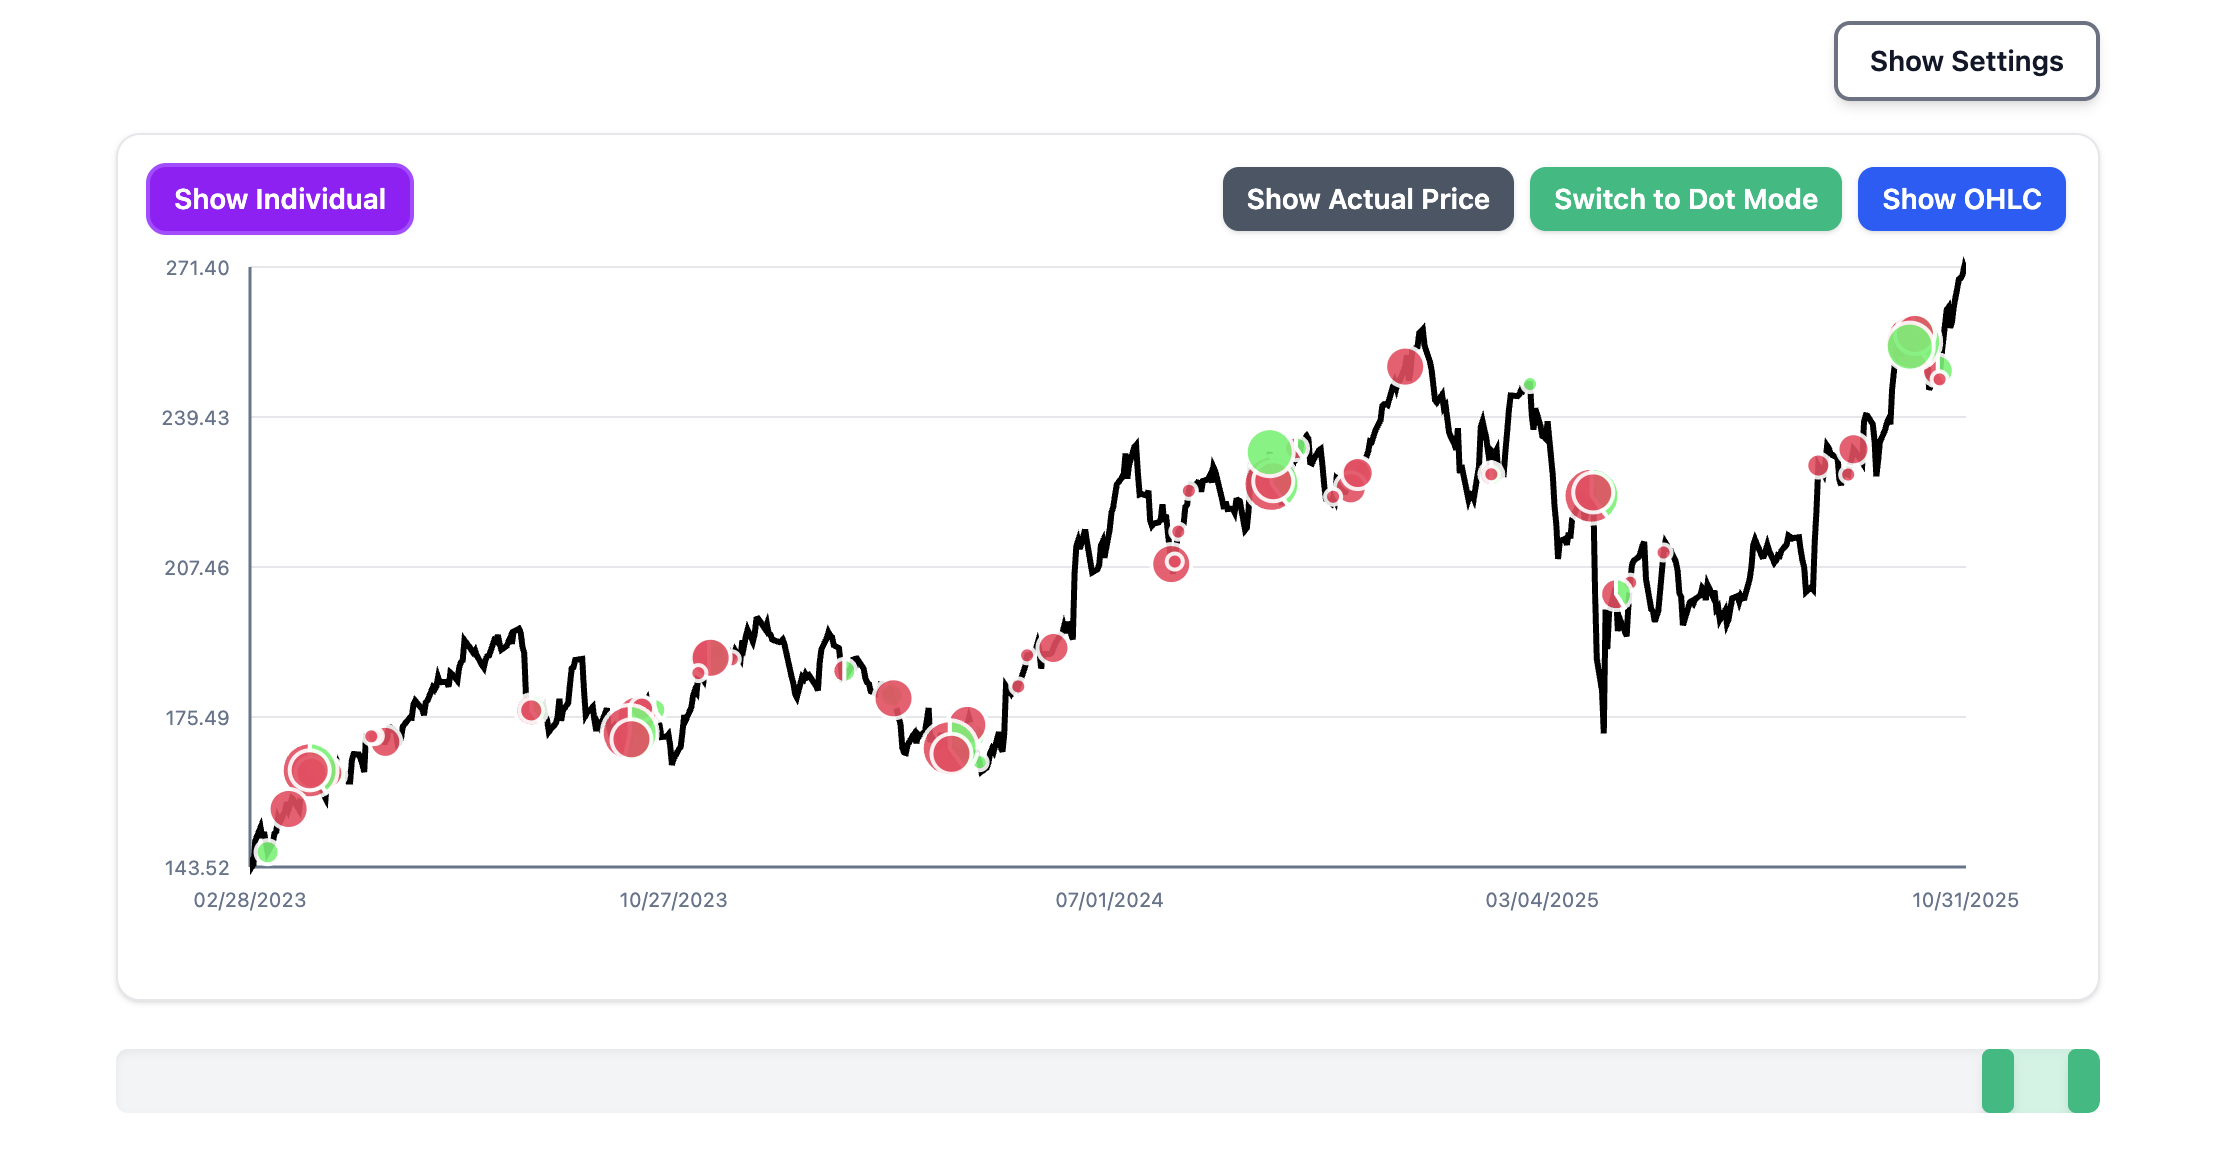Image resolution: width=2219 pixels, height=1166 pixels.
Task: Click the red bubble near the early 2025 high
Action: (x=1405, y=367)
